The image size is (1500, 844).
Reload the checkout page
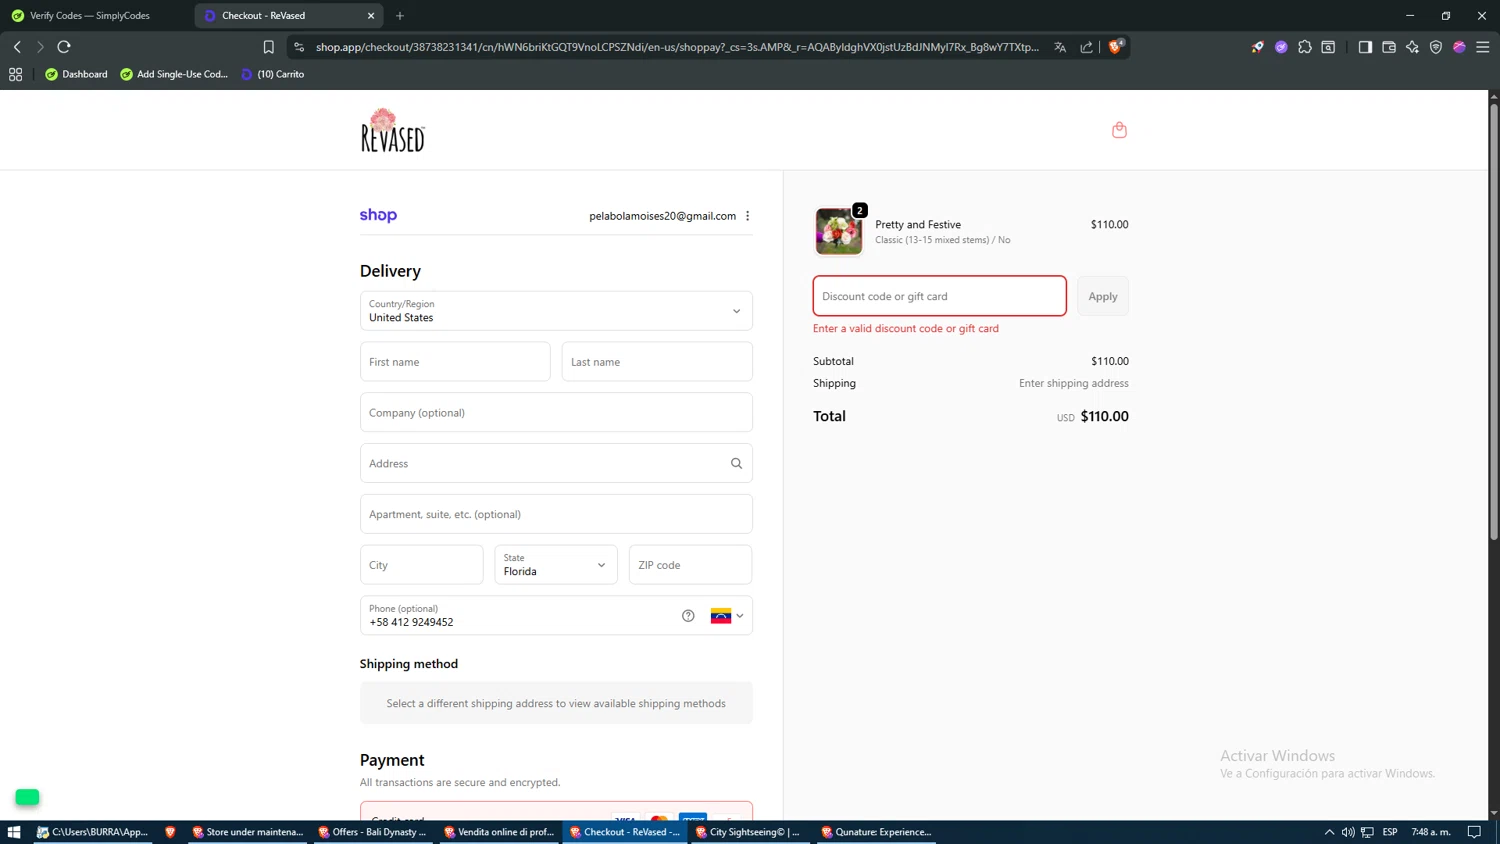pos(64,47)
